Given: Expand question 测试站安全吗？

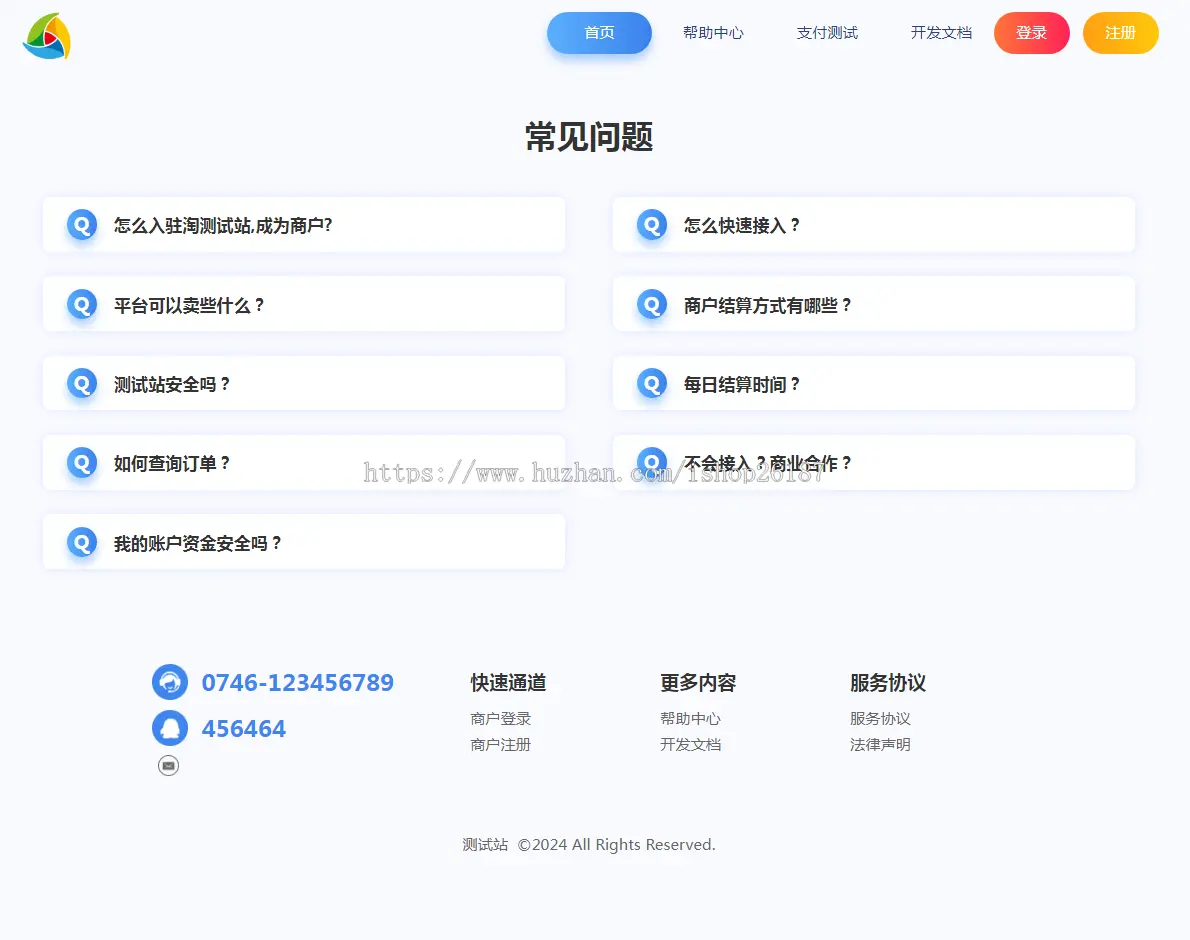Looking at the screenshot, I should (304, 383).
